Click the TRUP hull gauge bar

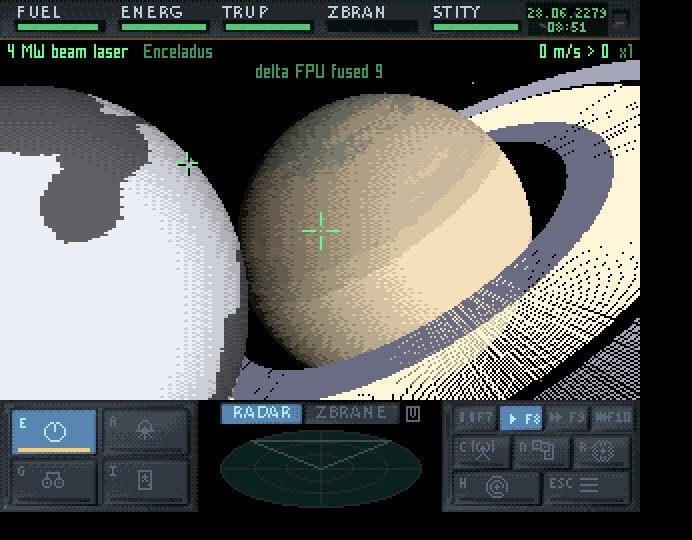268,27
